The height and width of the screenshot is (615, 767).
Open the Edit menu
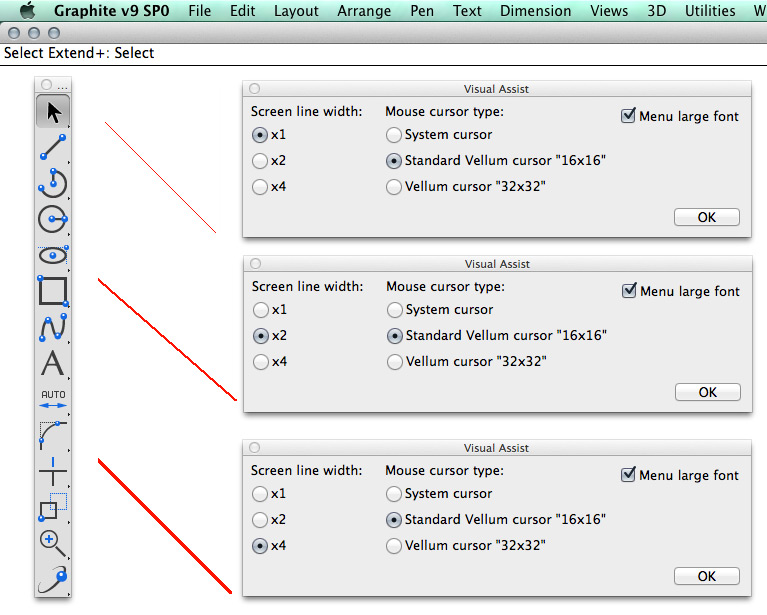pos(243,11)
